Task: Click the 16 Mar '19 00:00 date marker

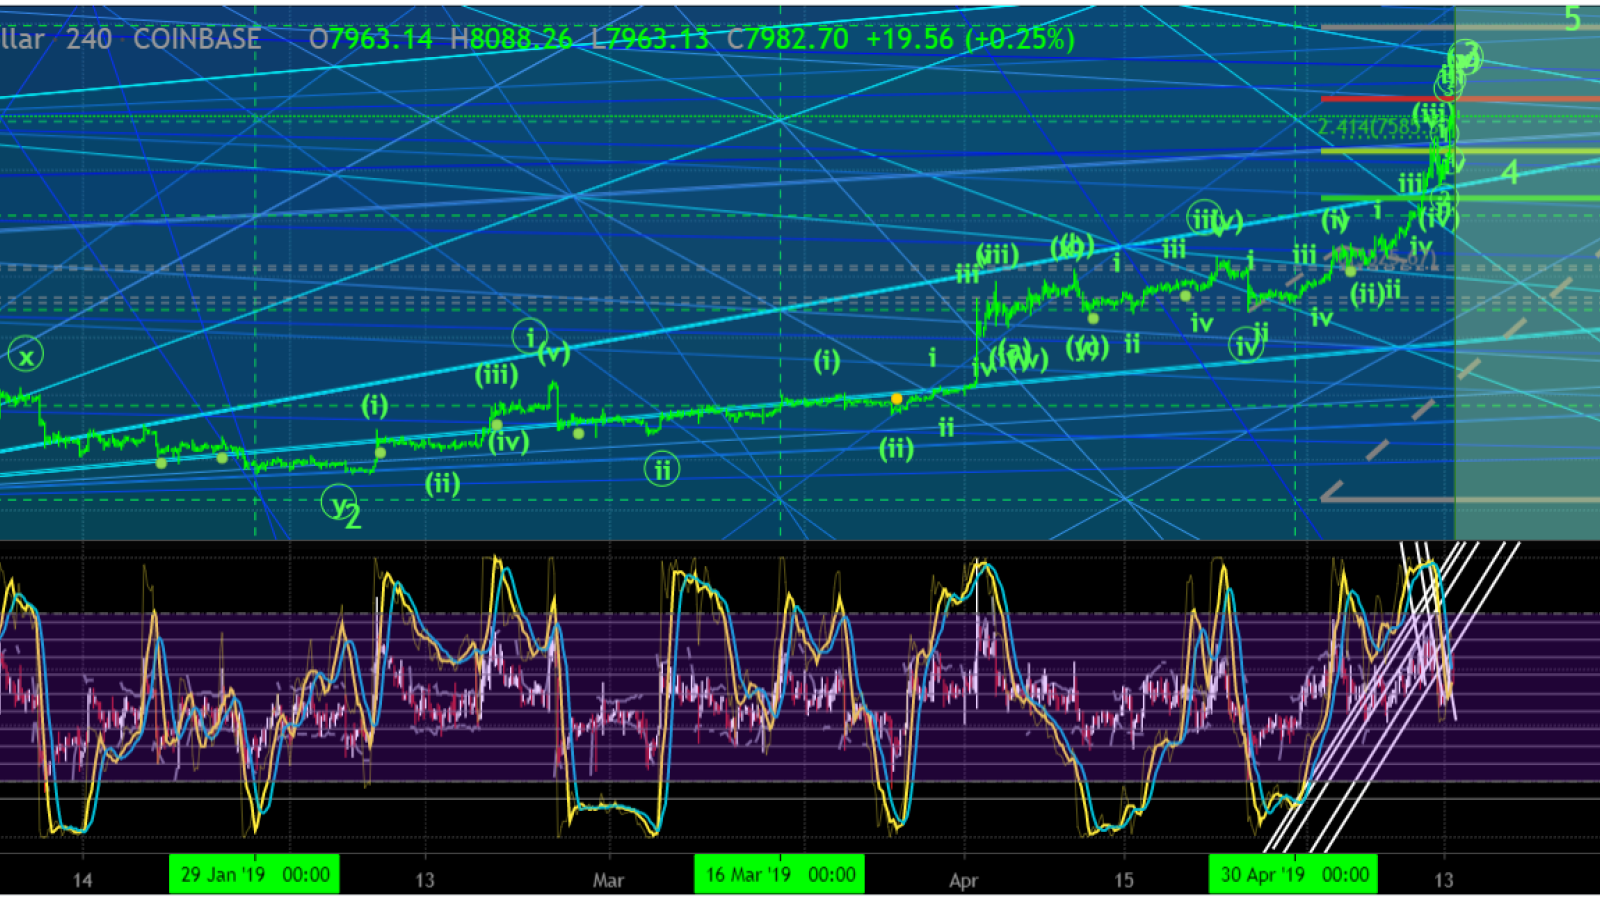Action: pos(780,874)
